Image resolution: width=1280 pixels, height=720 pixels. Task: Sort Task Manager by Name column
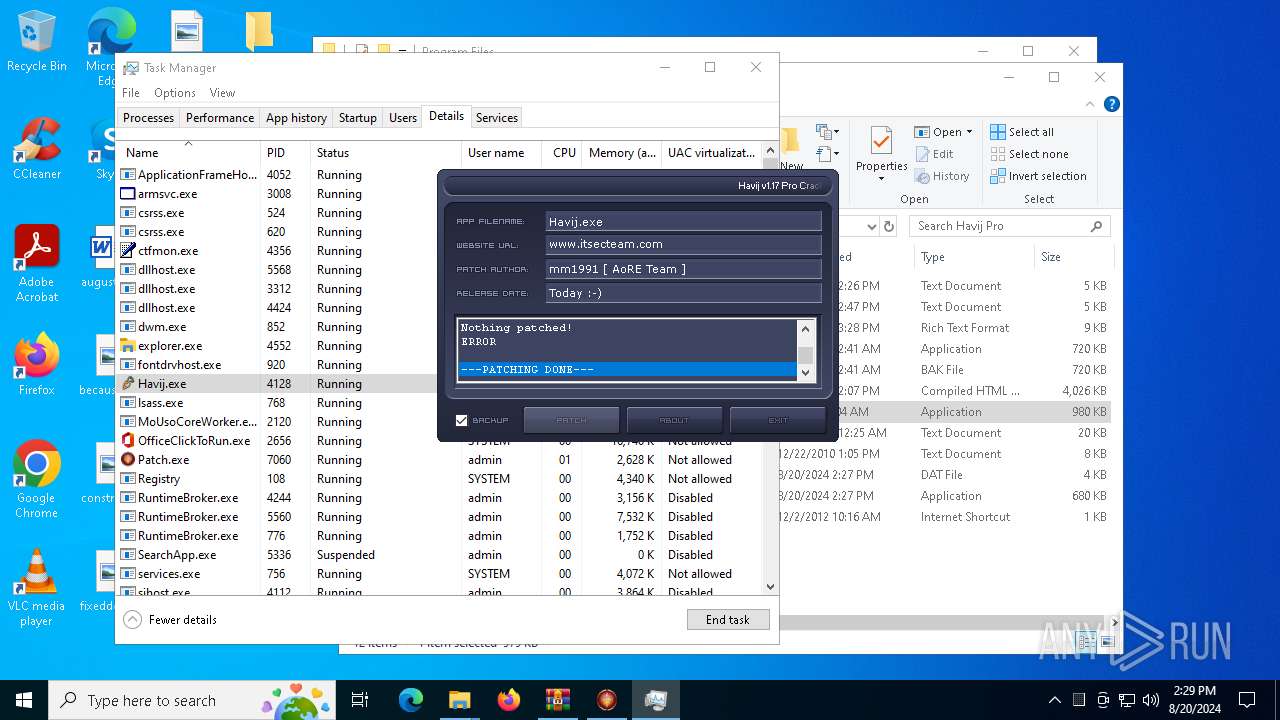pos(188,153)
